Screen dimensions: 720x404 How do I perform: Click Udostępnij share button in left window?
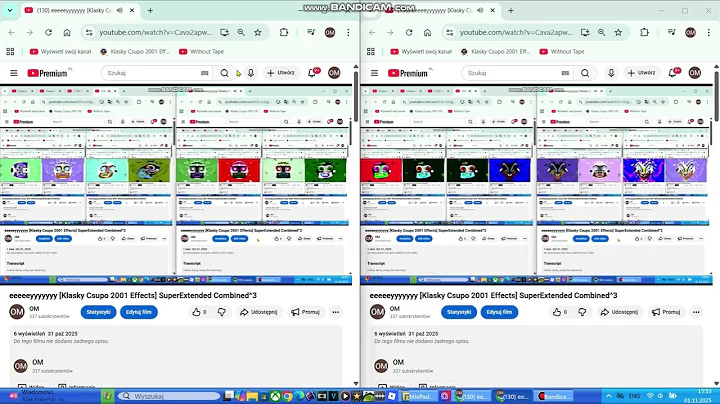(x=259, y=312)
